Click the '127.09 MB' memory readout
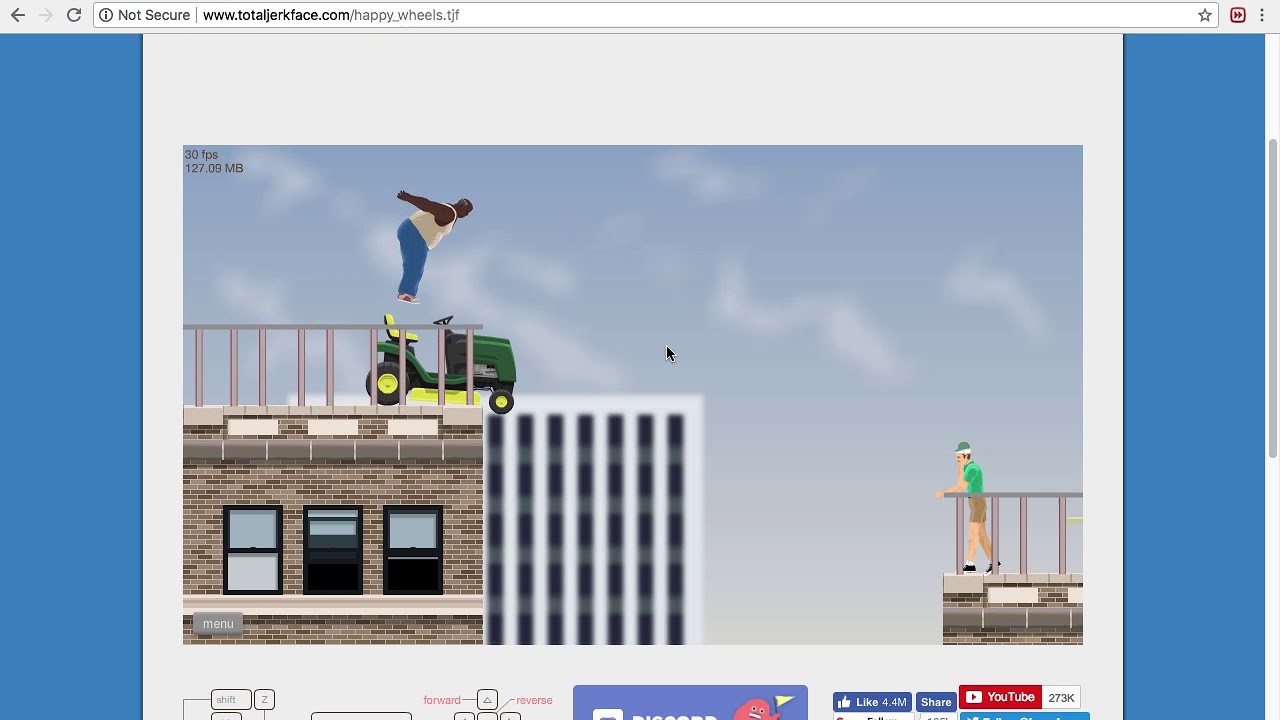Viewport: 1280px width, 720px height. point(214,168)
